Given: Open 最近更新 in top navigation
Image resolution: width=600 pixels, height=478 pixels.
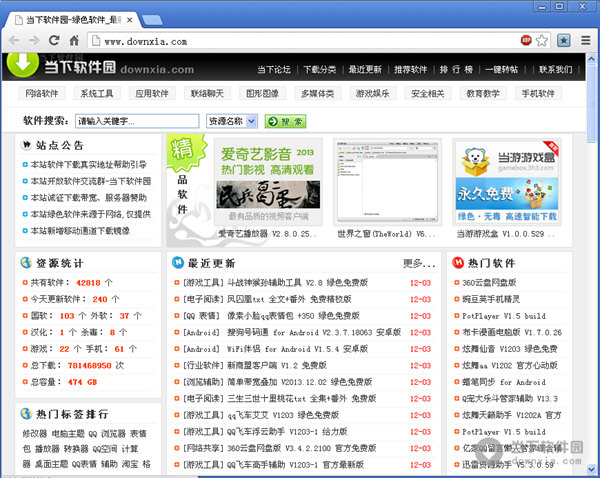Looking at the screenshot, I should (x=365, y=69).
